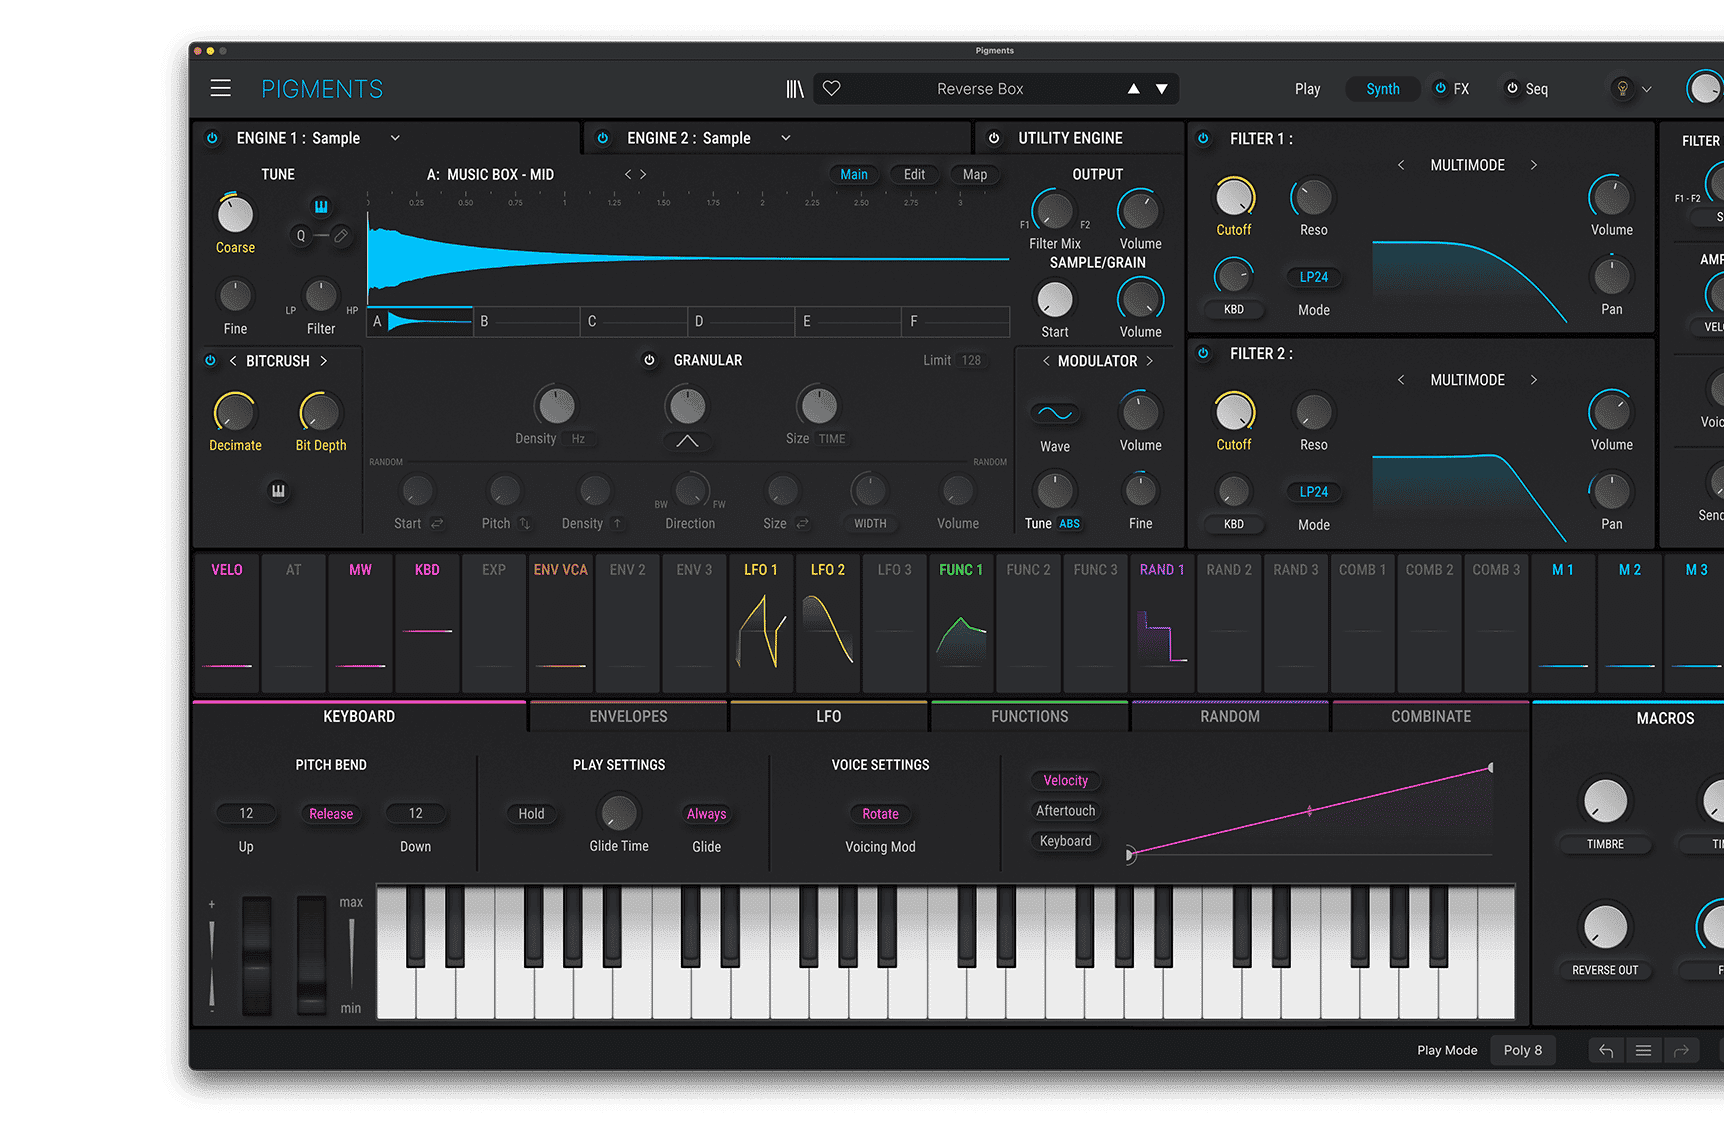Toggle the Seq power button
The image size is (1724, 1135).
1512,88
